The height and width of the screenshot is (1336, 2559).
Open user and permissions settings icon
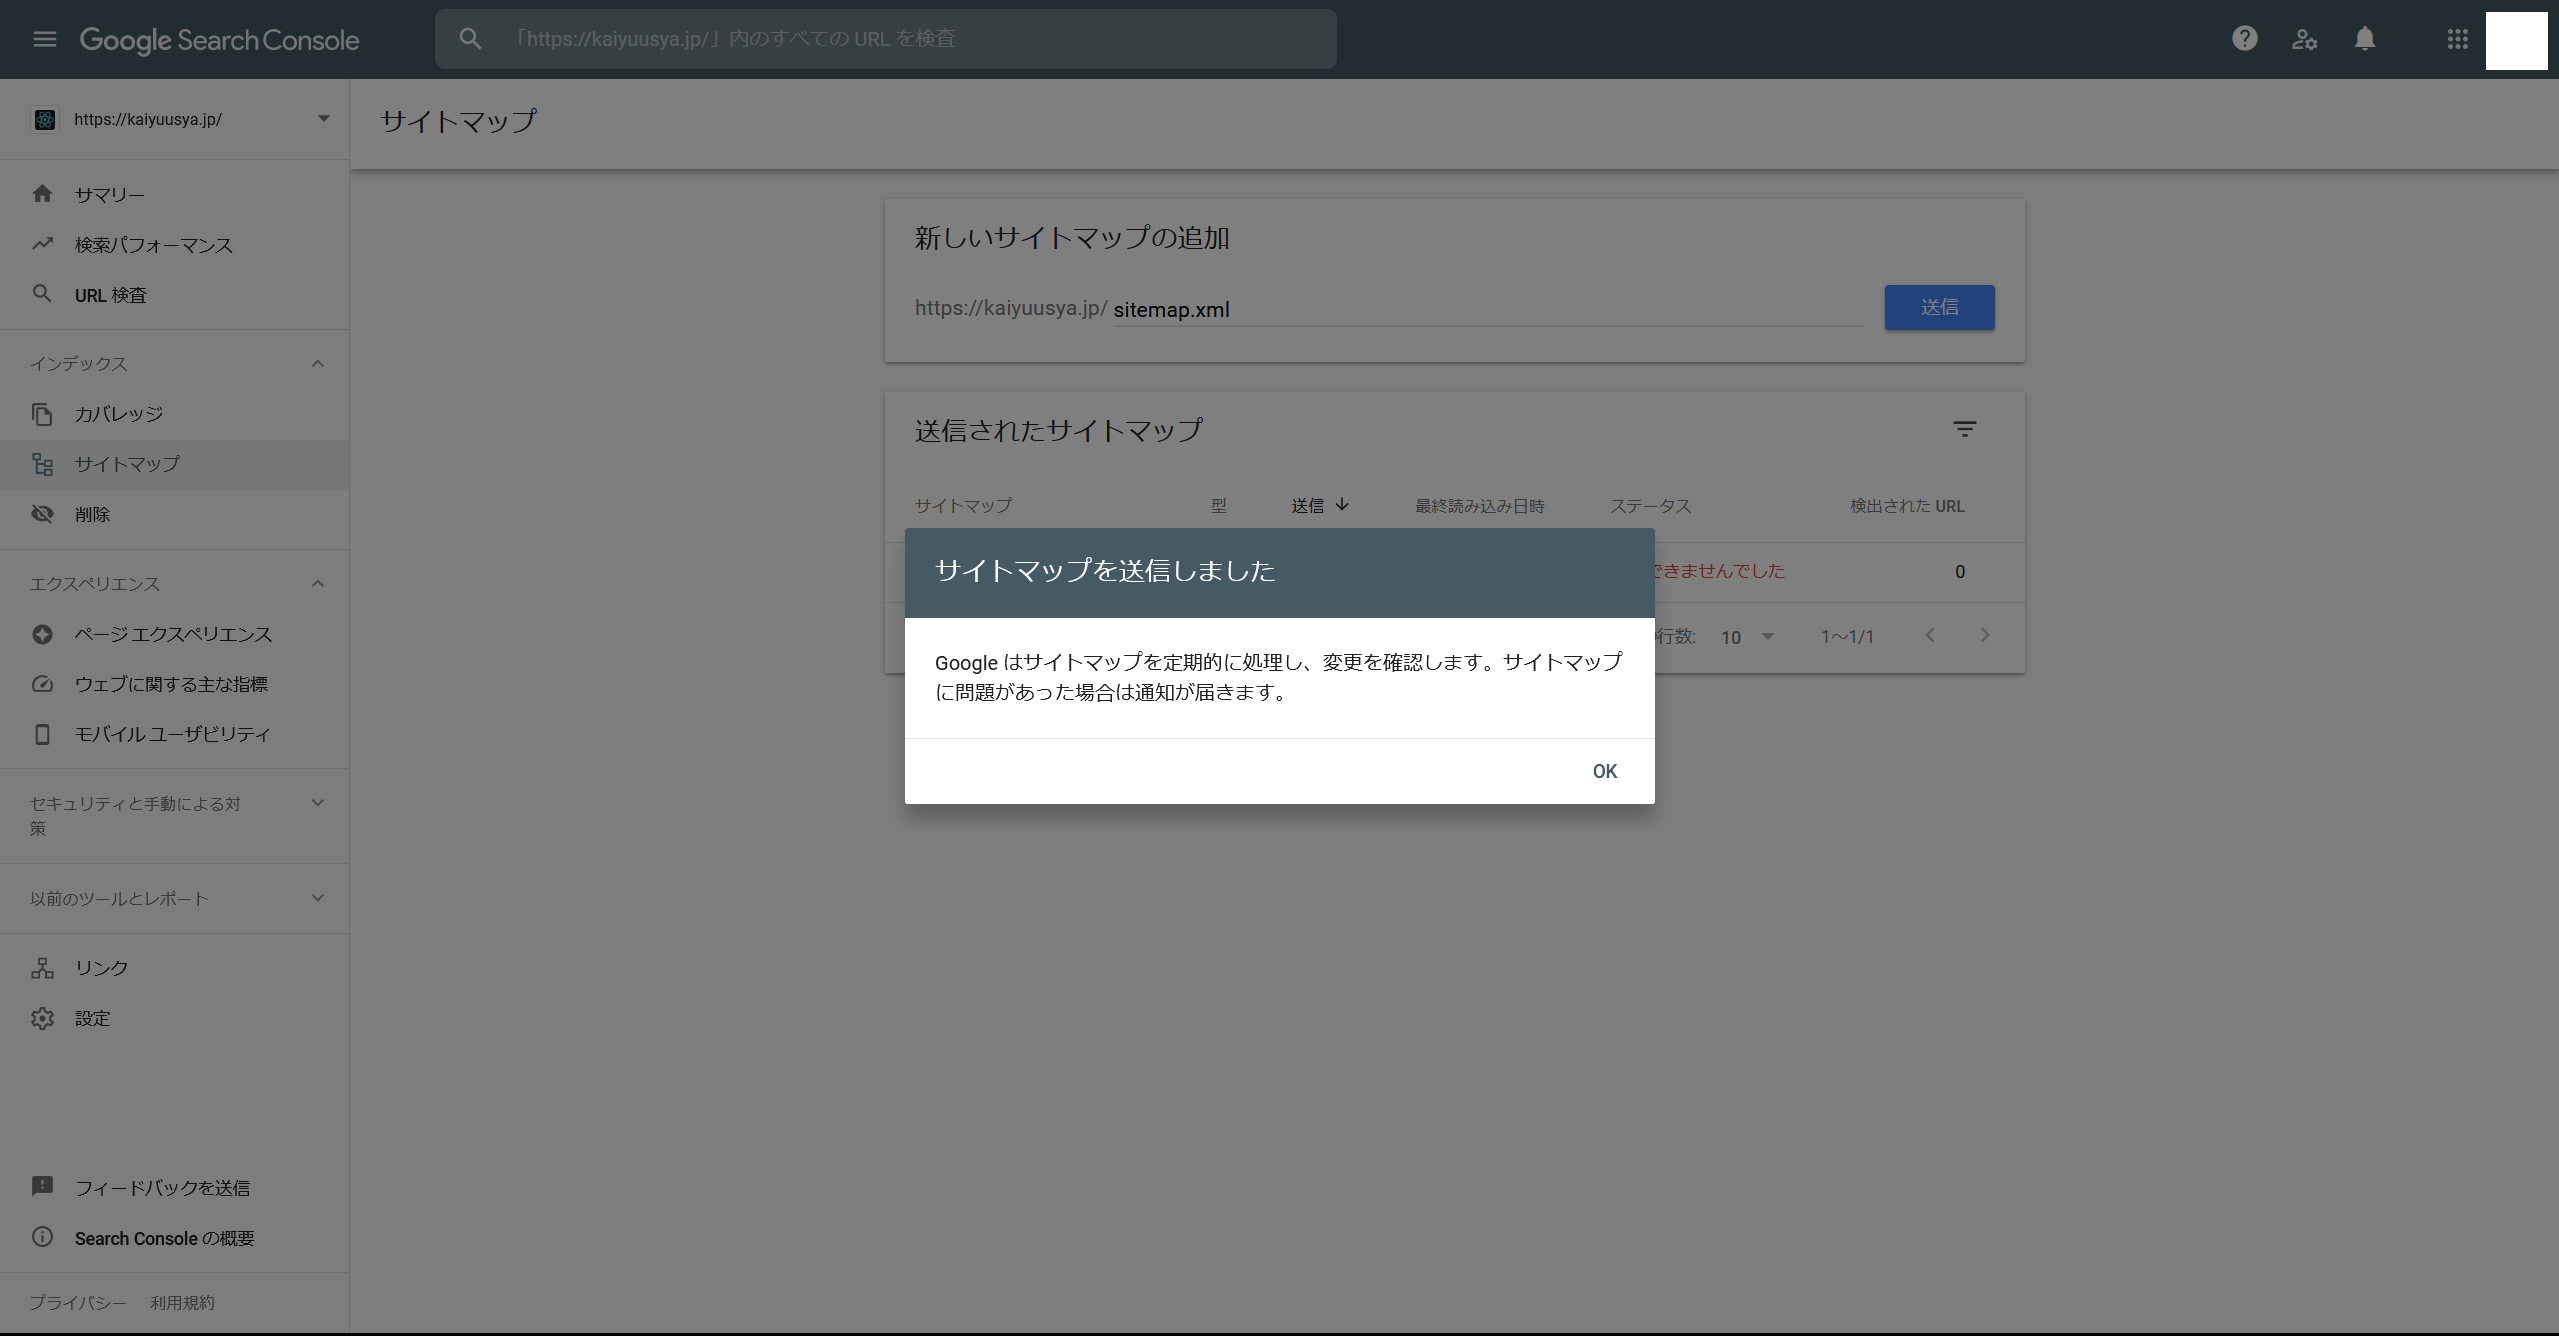tap(2304, 39)
